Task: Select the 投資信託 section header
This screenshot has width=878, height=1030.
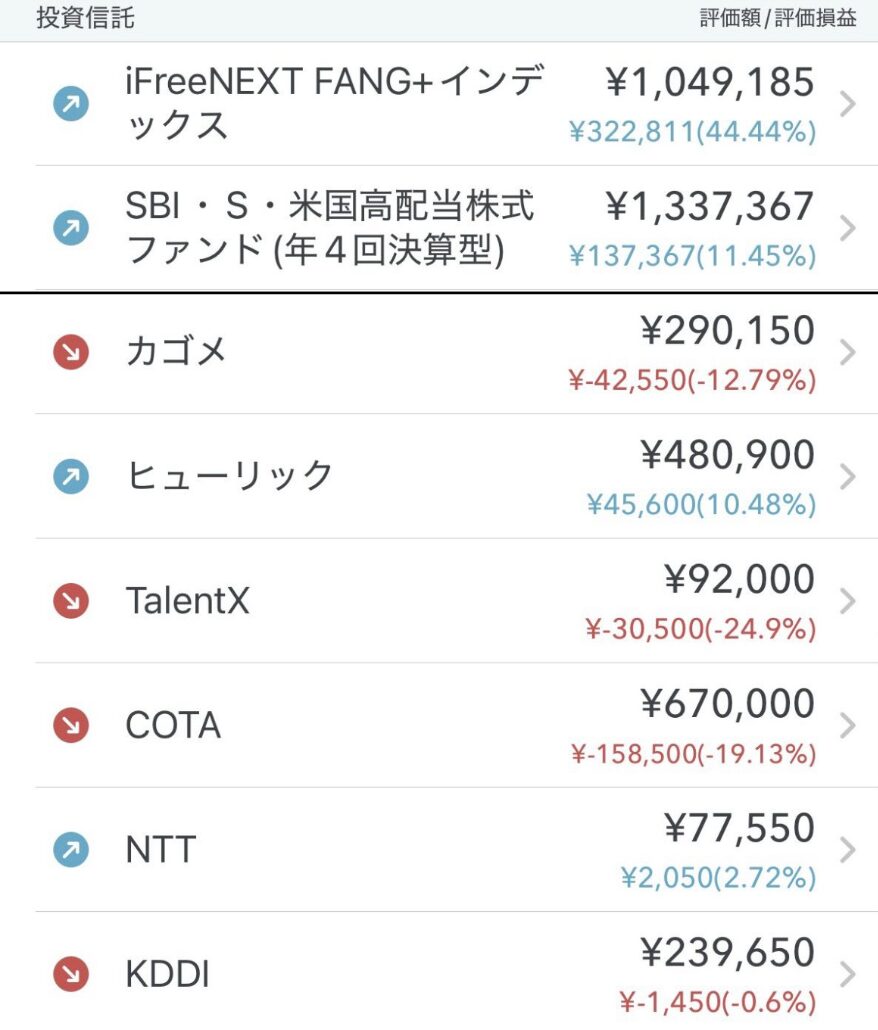Action: coord(85,18)
